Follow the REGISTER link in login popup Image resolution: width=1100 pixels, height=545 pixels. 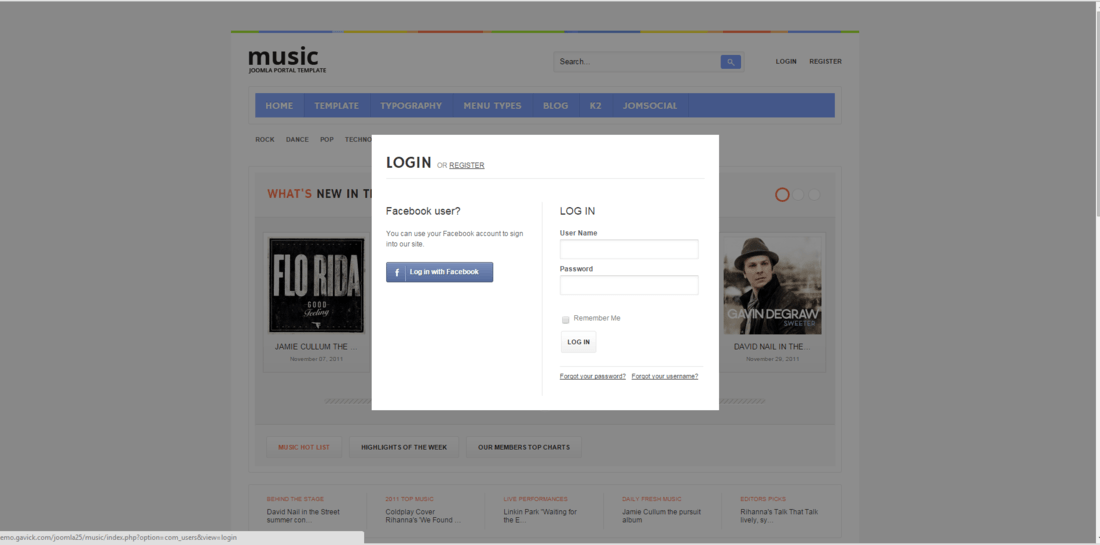[x=467, y=166]
